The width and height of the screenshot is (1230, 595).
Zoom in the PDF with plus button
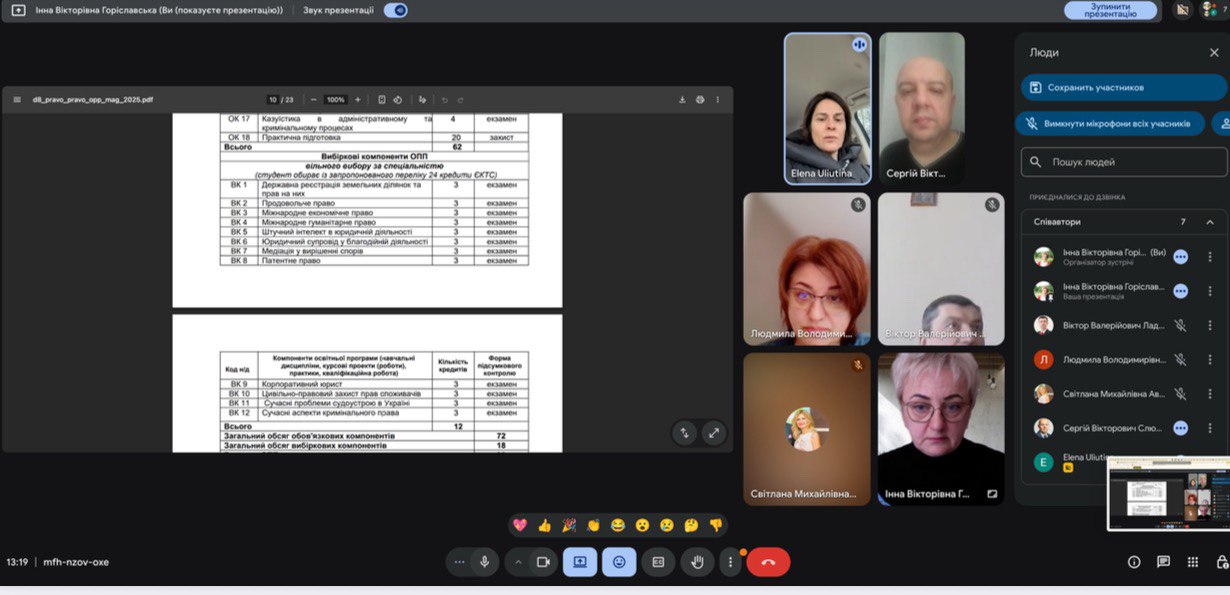coord(358,100)
